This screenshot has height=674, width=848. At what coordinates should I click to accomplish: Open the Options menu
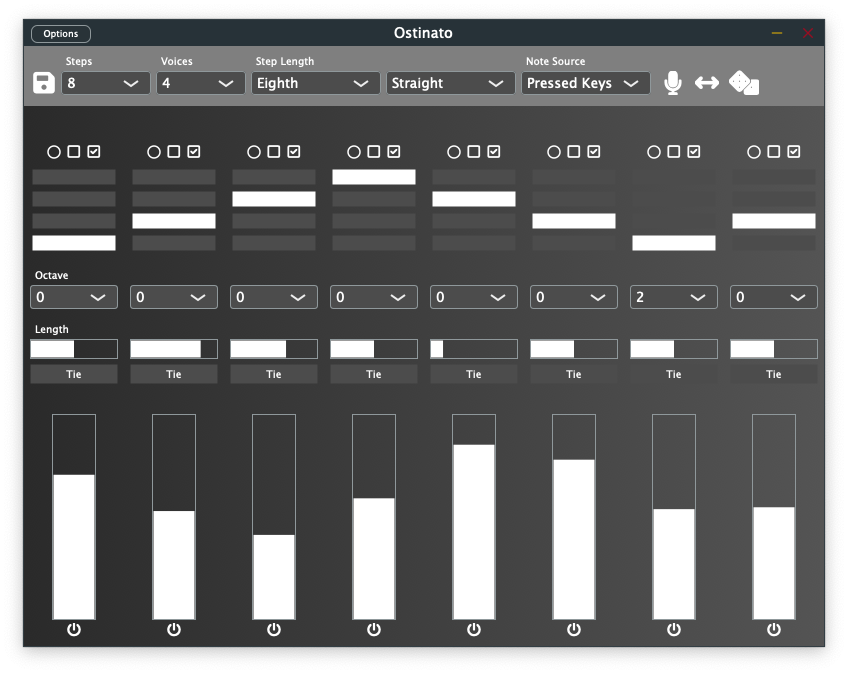coord(61,34)
